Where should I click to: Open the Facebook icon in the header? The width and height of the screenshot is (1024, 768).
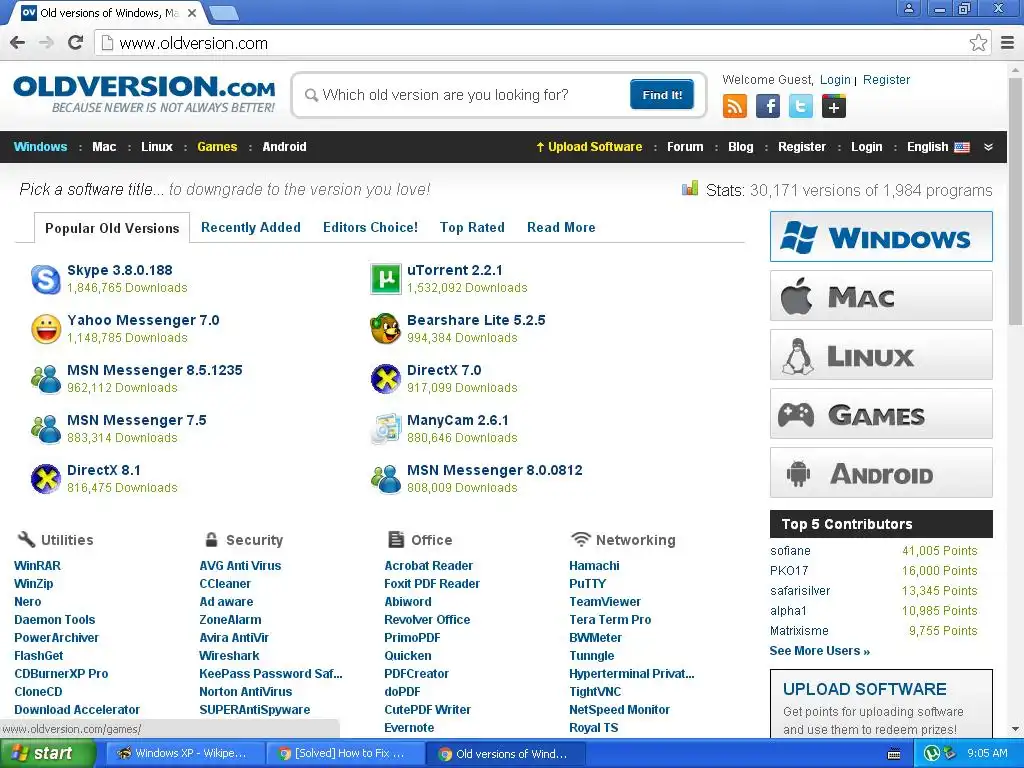point(768,106)
